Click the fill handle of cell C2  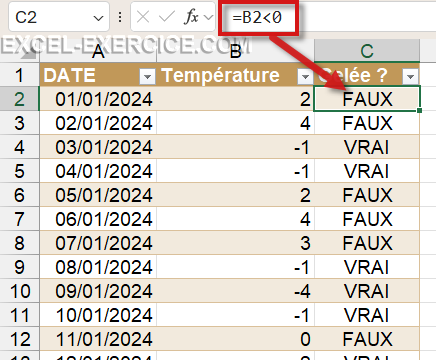pos(419,110)
